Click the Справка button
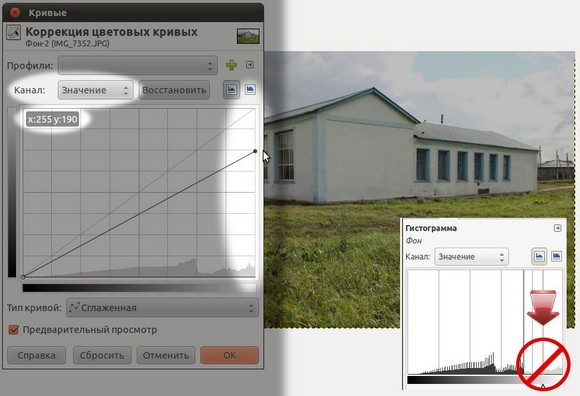This screenshot has height=396, width=580. click(x=37, y=355)
